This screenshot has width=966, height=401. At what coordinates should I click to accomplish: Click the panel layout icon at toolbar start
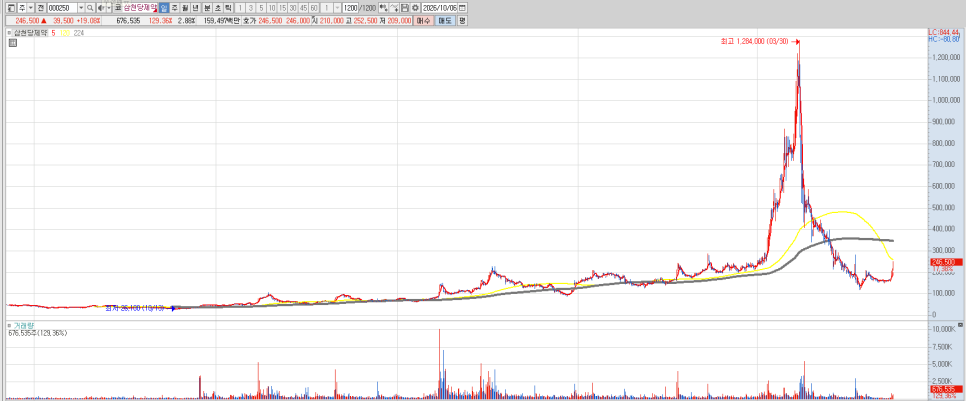(x=11, y=8)
